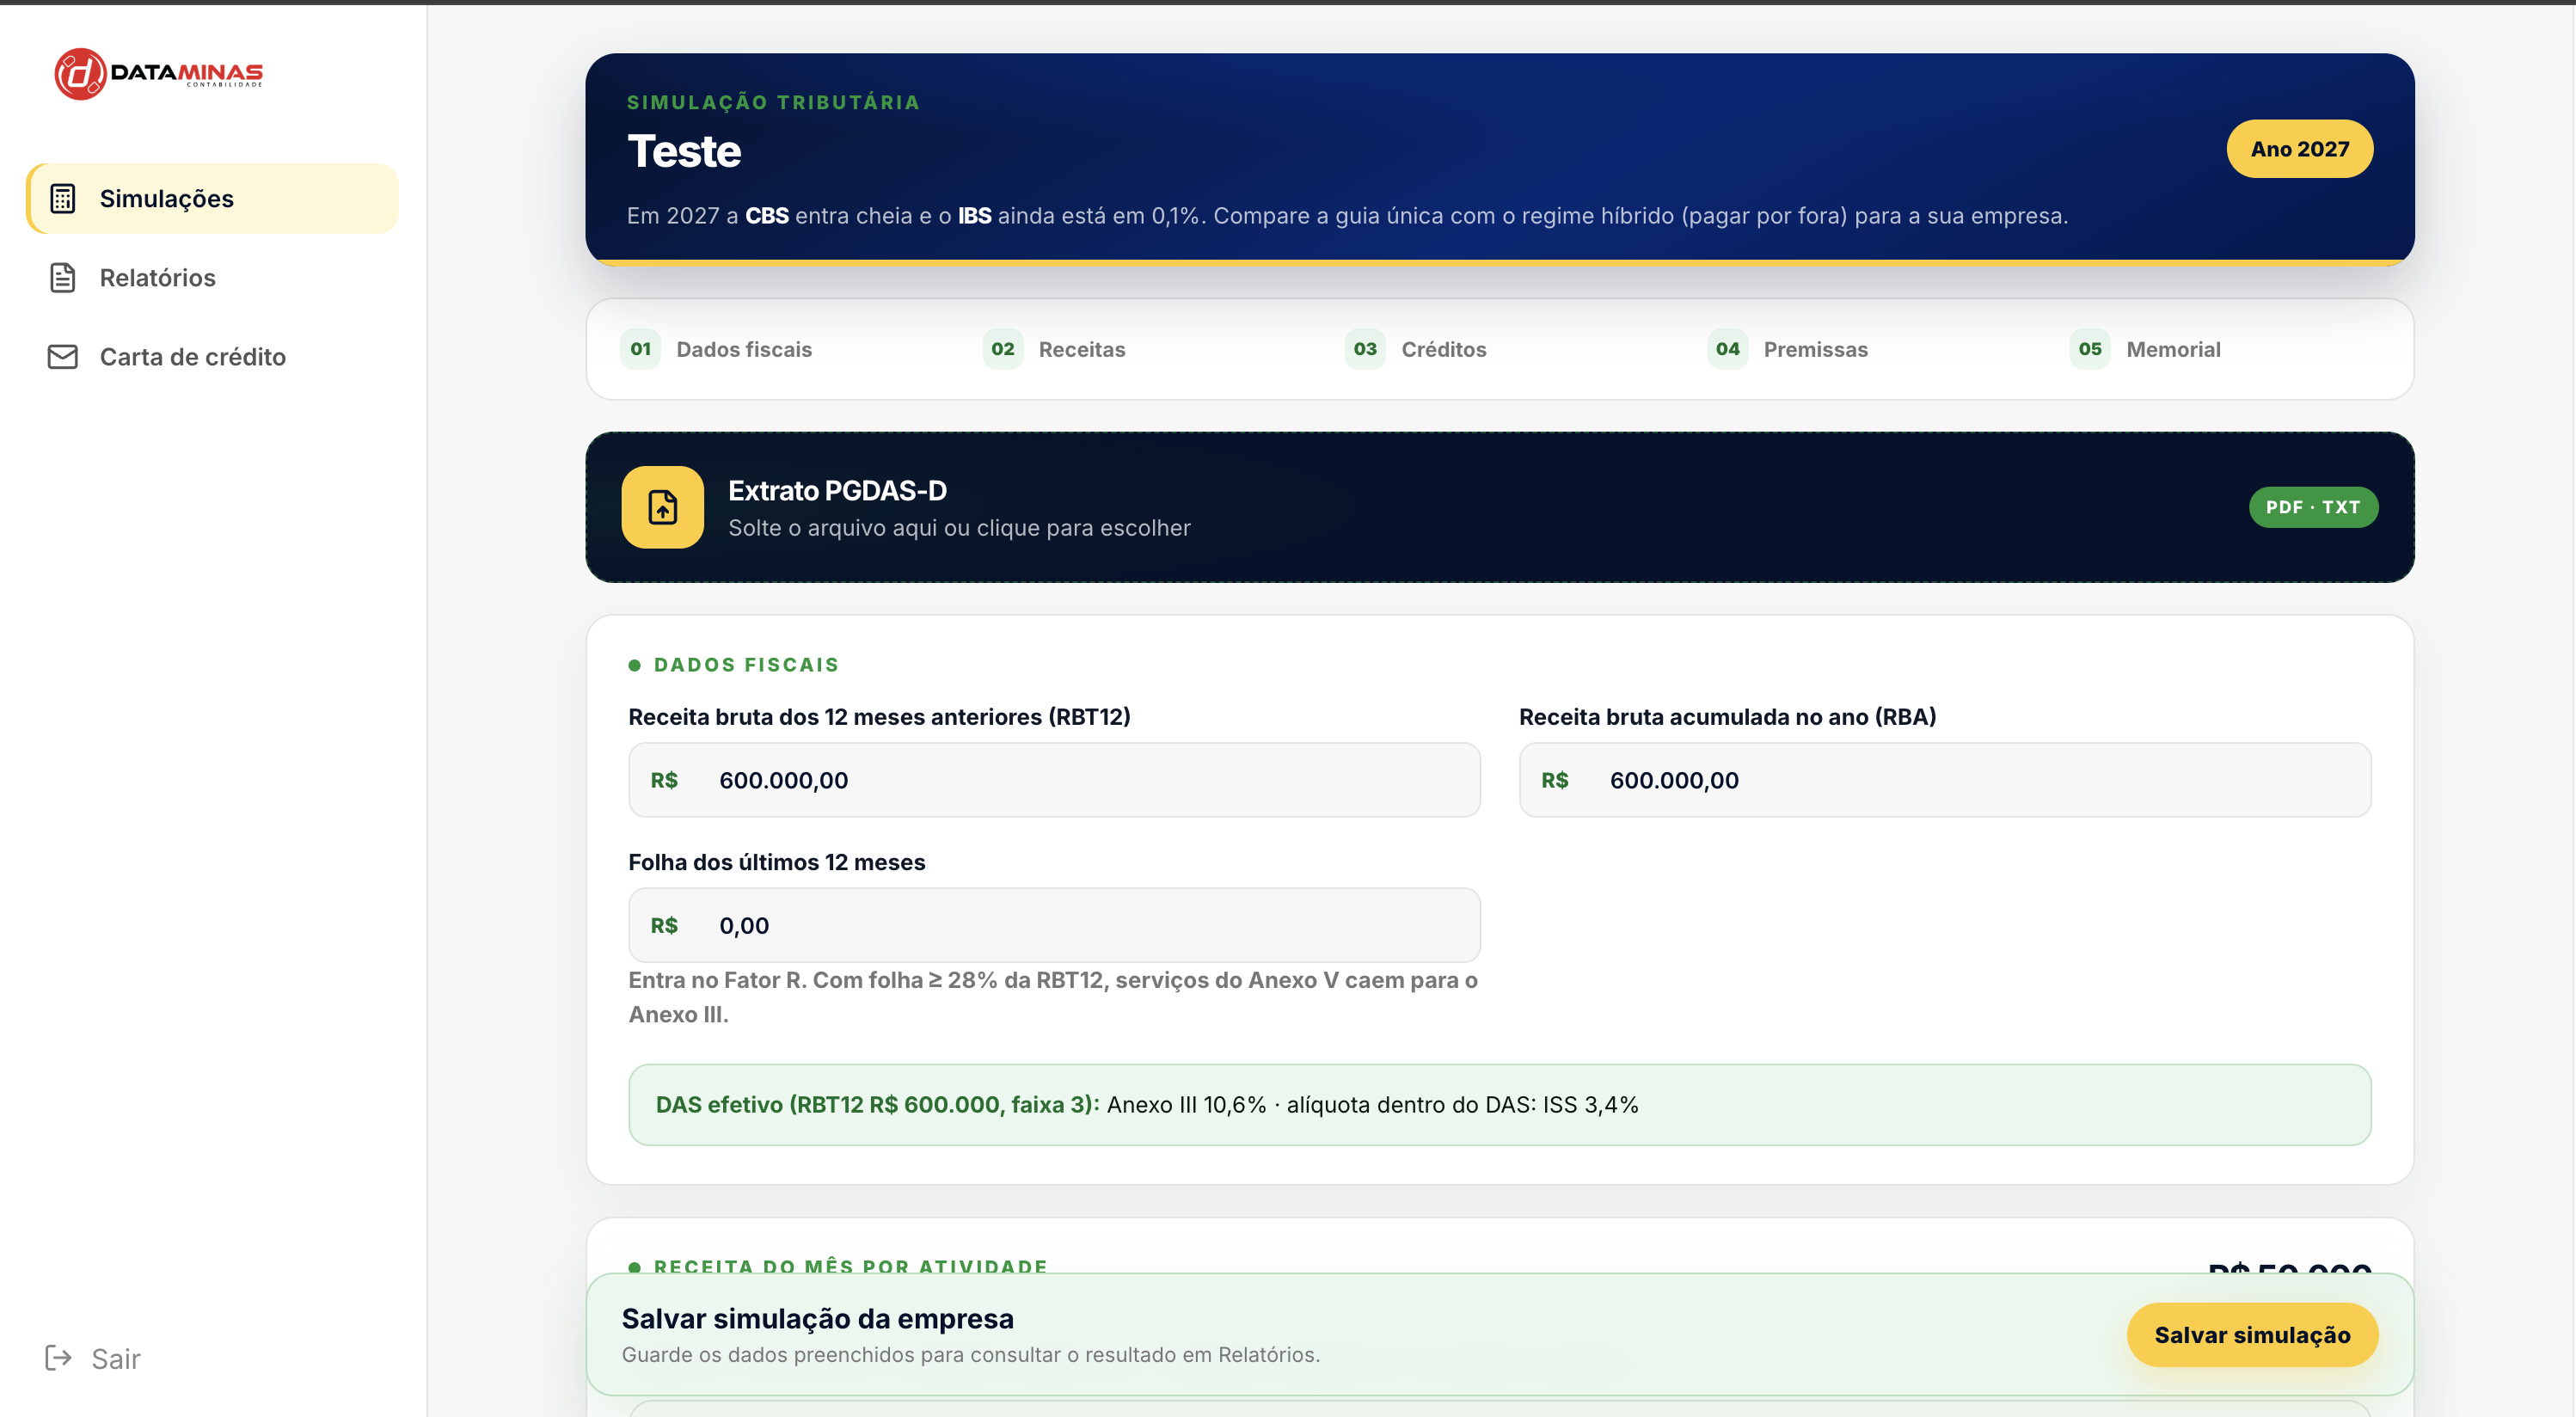
Task: Focus the RBT12 receita bruta field
Action: 1054,780
